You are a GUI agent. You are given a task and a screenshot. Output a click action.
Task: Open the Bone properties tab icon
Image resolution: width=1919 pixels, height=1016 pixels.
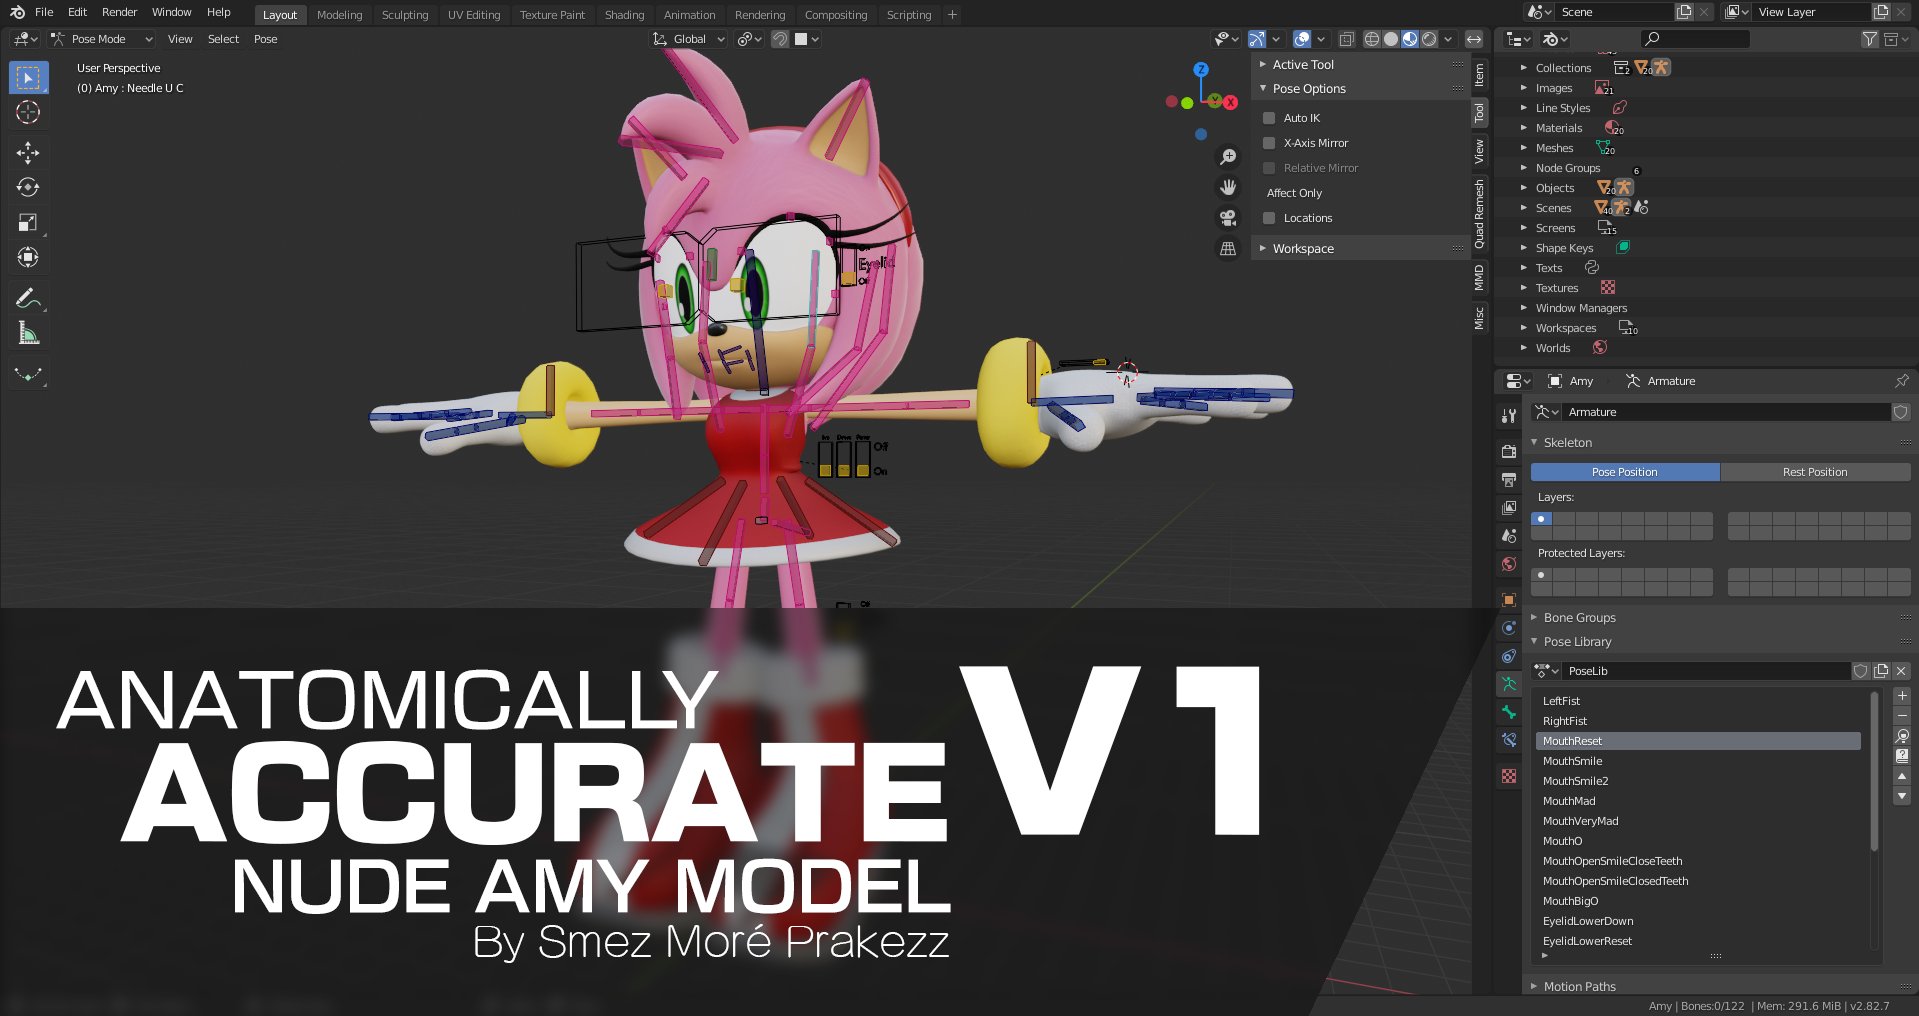(x=1509, y=712)
